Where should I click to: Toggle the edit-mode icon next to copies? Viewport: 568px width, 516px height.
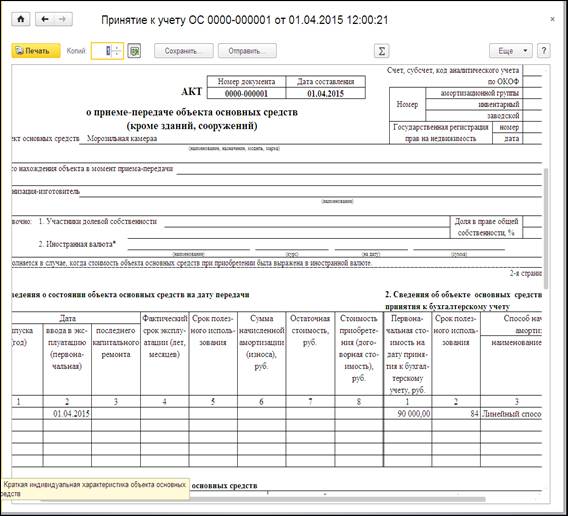click(134, 51)
